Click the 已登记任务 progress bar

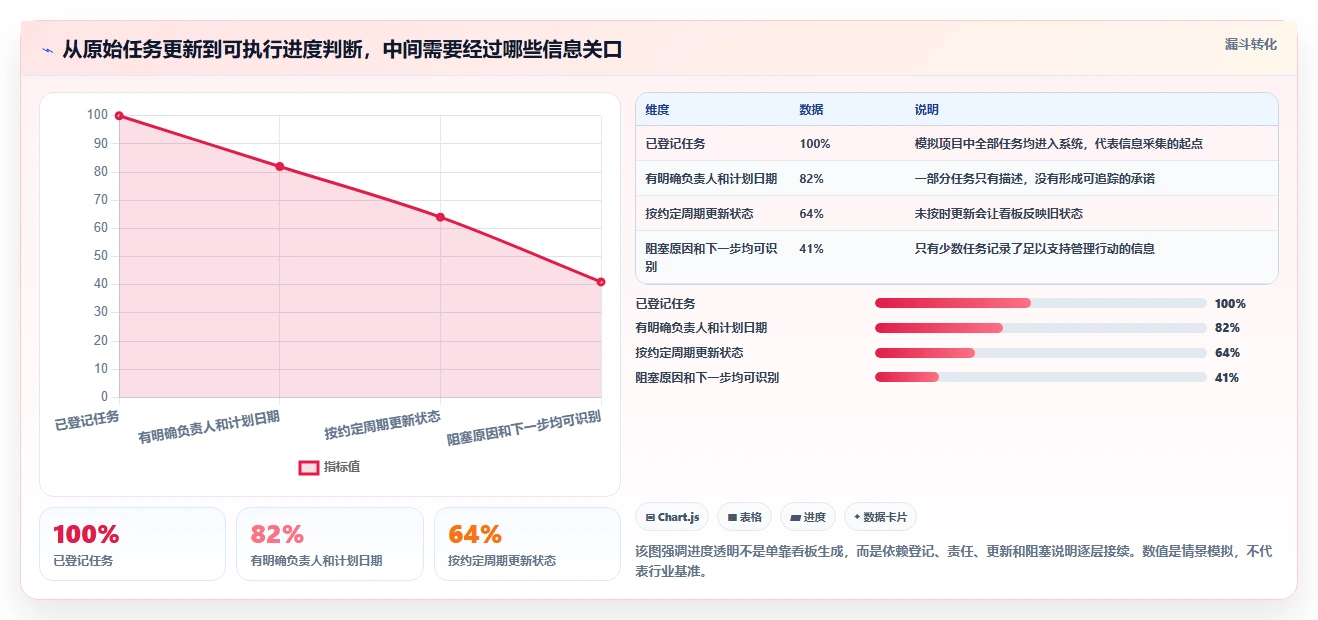pyautogui.click(x=1040, y=303)
